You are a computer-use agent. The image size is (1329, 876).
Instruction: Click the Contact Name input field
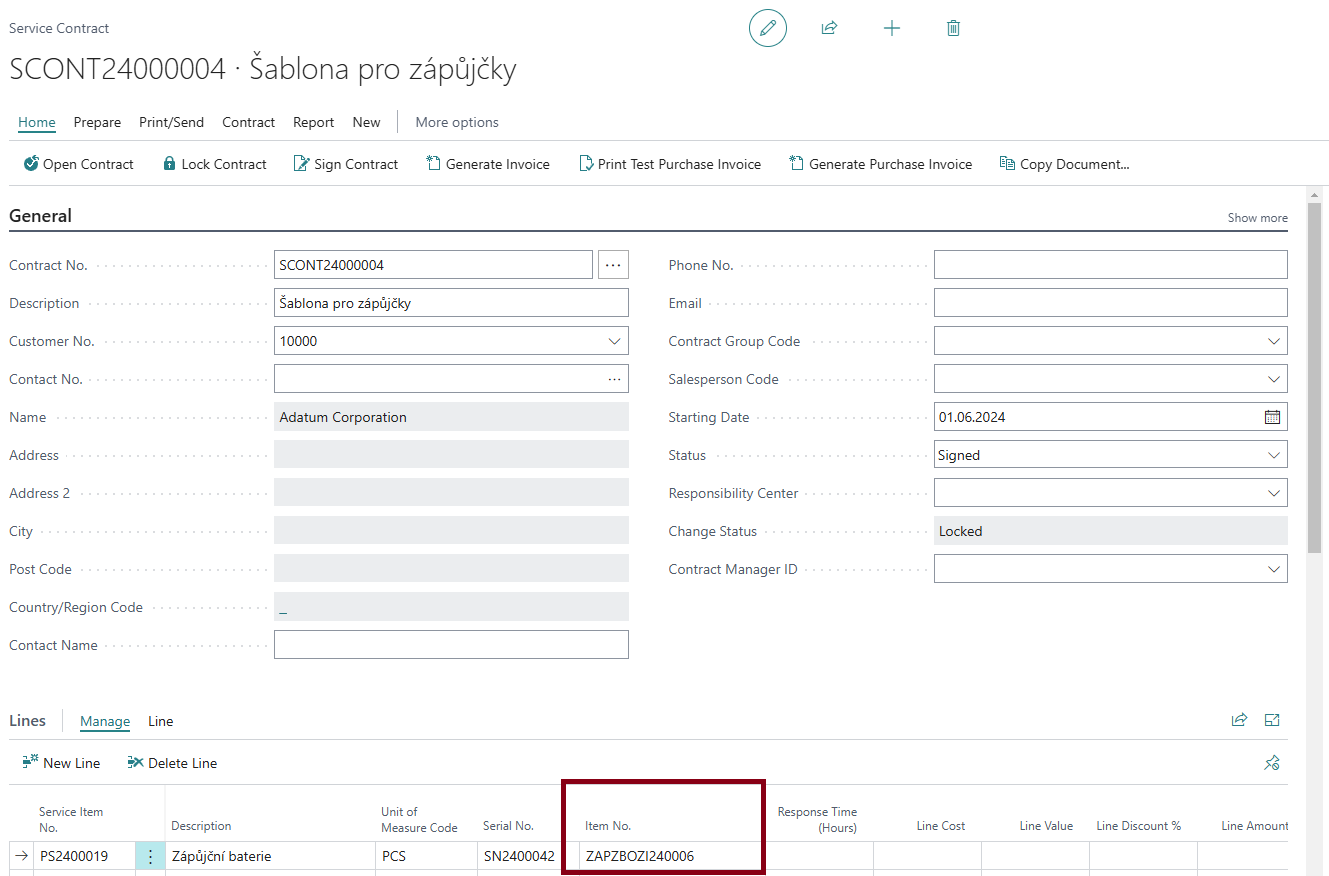point(451,645)
